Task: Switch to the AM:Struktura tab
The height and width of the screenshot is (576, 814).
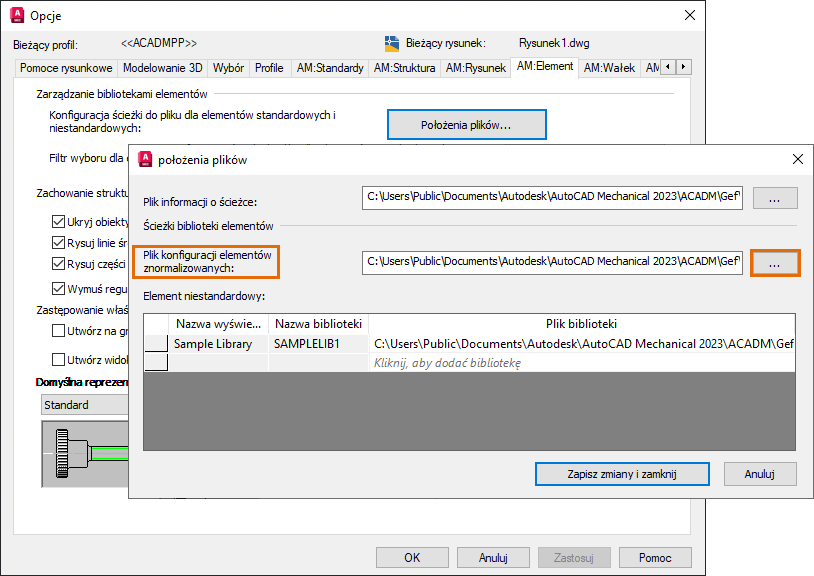Action: (x=404, y=68)
